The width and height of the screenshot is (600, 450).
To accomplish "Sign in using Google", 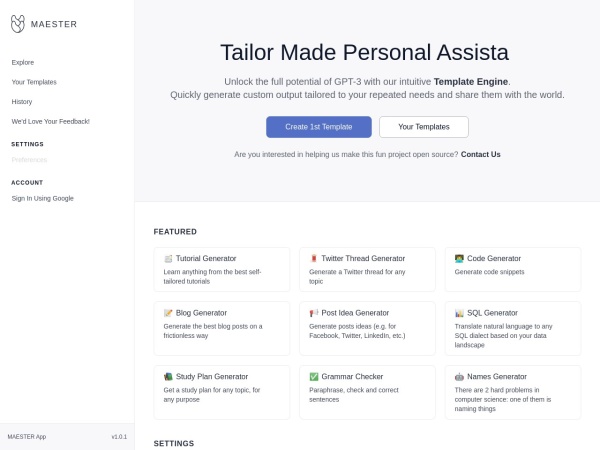I will (x=42, y=198).
